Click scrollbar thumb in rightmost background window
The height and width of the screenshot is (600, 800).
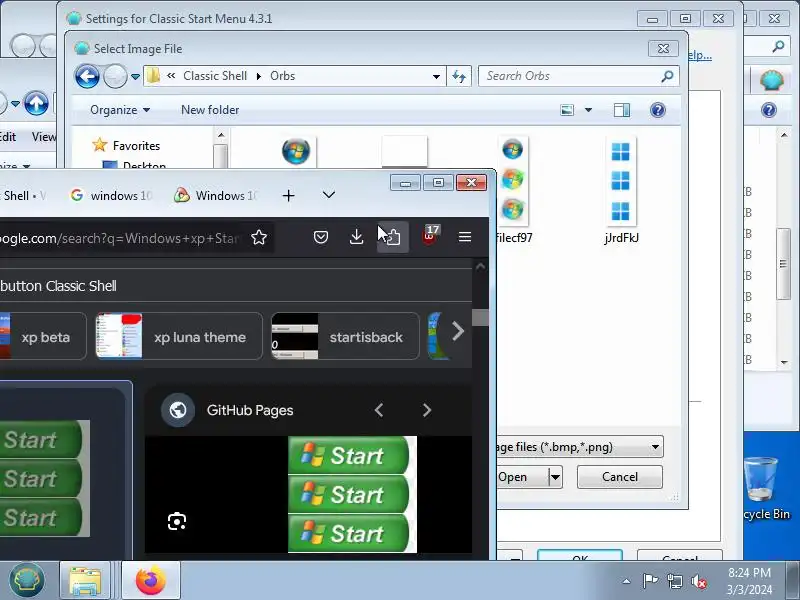pyautogui.click(x=784, y=264)
